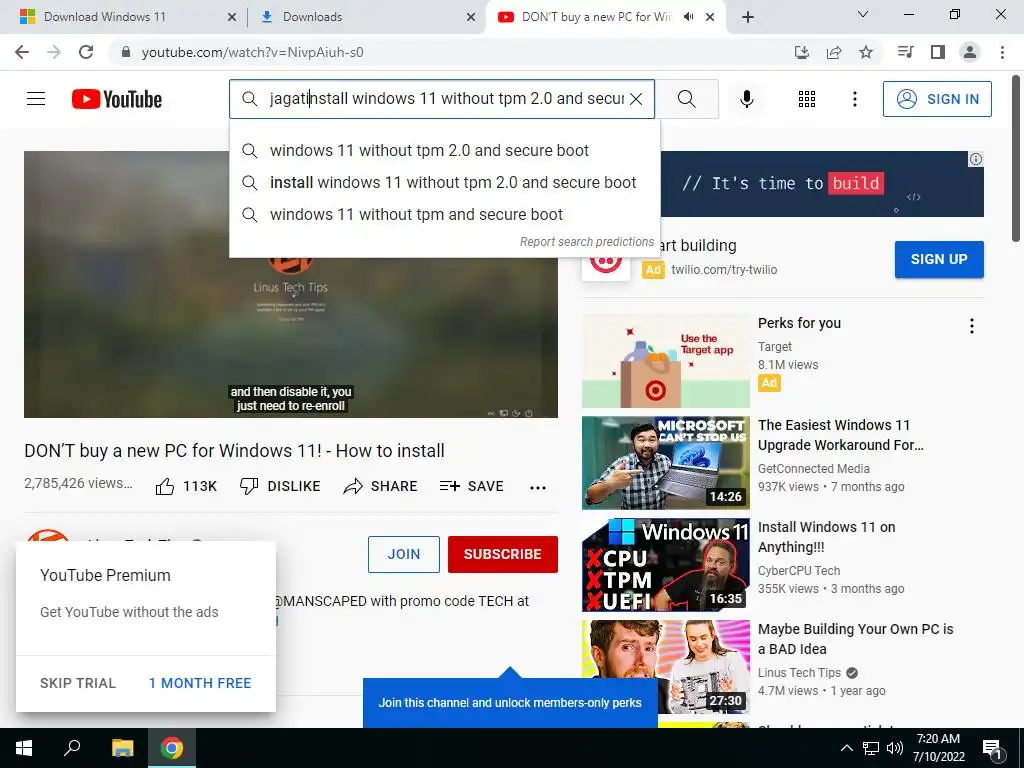Open The Easiest Windows 11 Upgrade thumbnail
Viewport: 1024px width, 768px height.
[x=665, y=463]
